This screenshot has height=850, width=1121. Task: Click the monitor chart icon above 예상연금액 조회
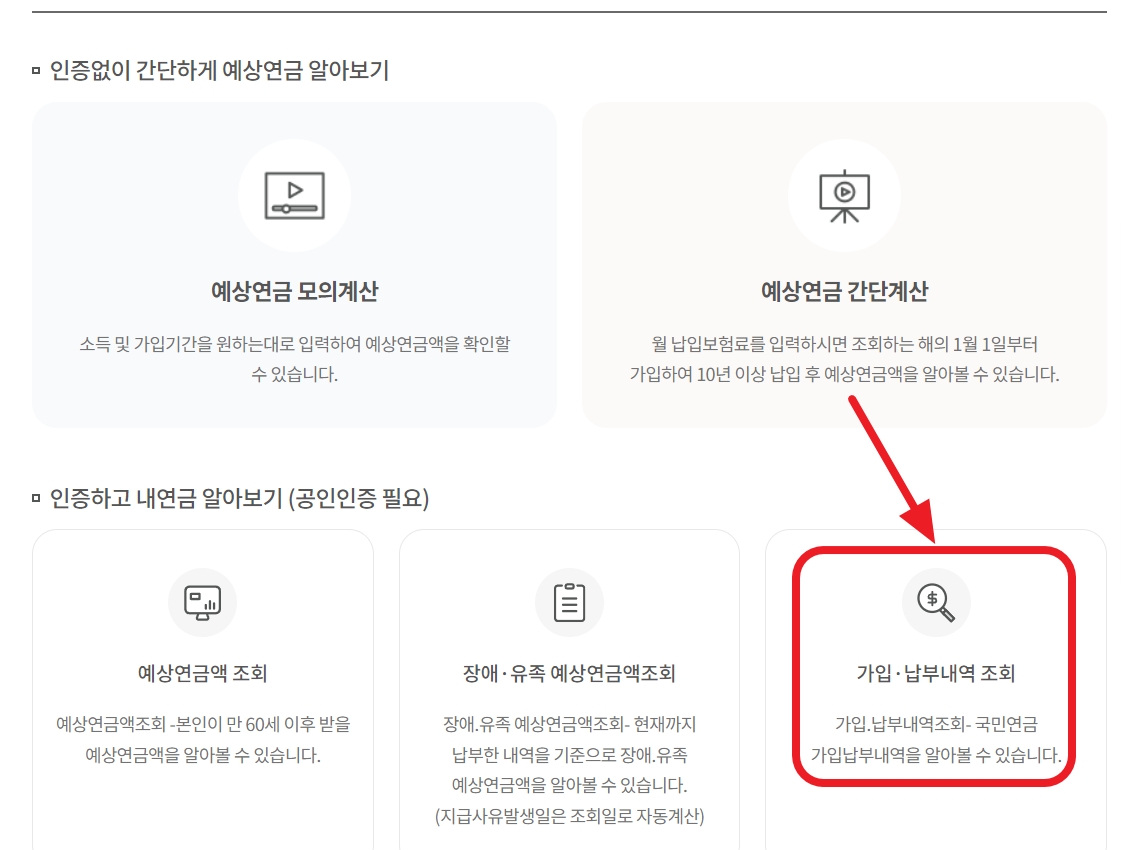pyautogui.click(x=203, y=601)
